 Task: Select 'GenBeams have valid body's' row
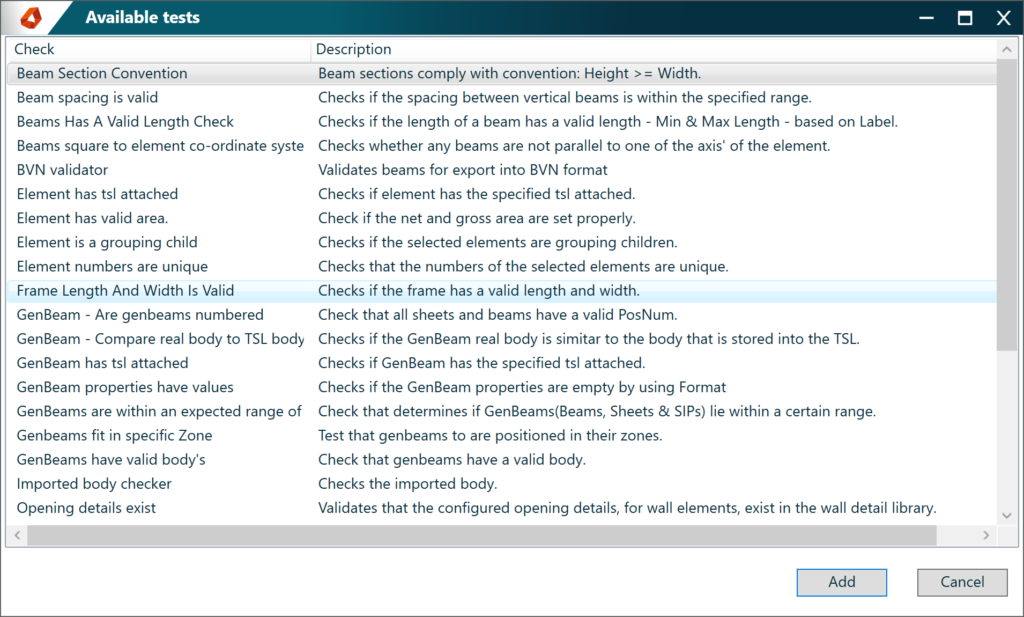click(x=502, y=460)
